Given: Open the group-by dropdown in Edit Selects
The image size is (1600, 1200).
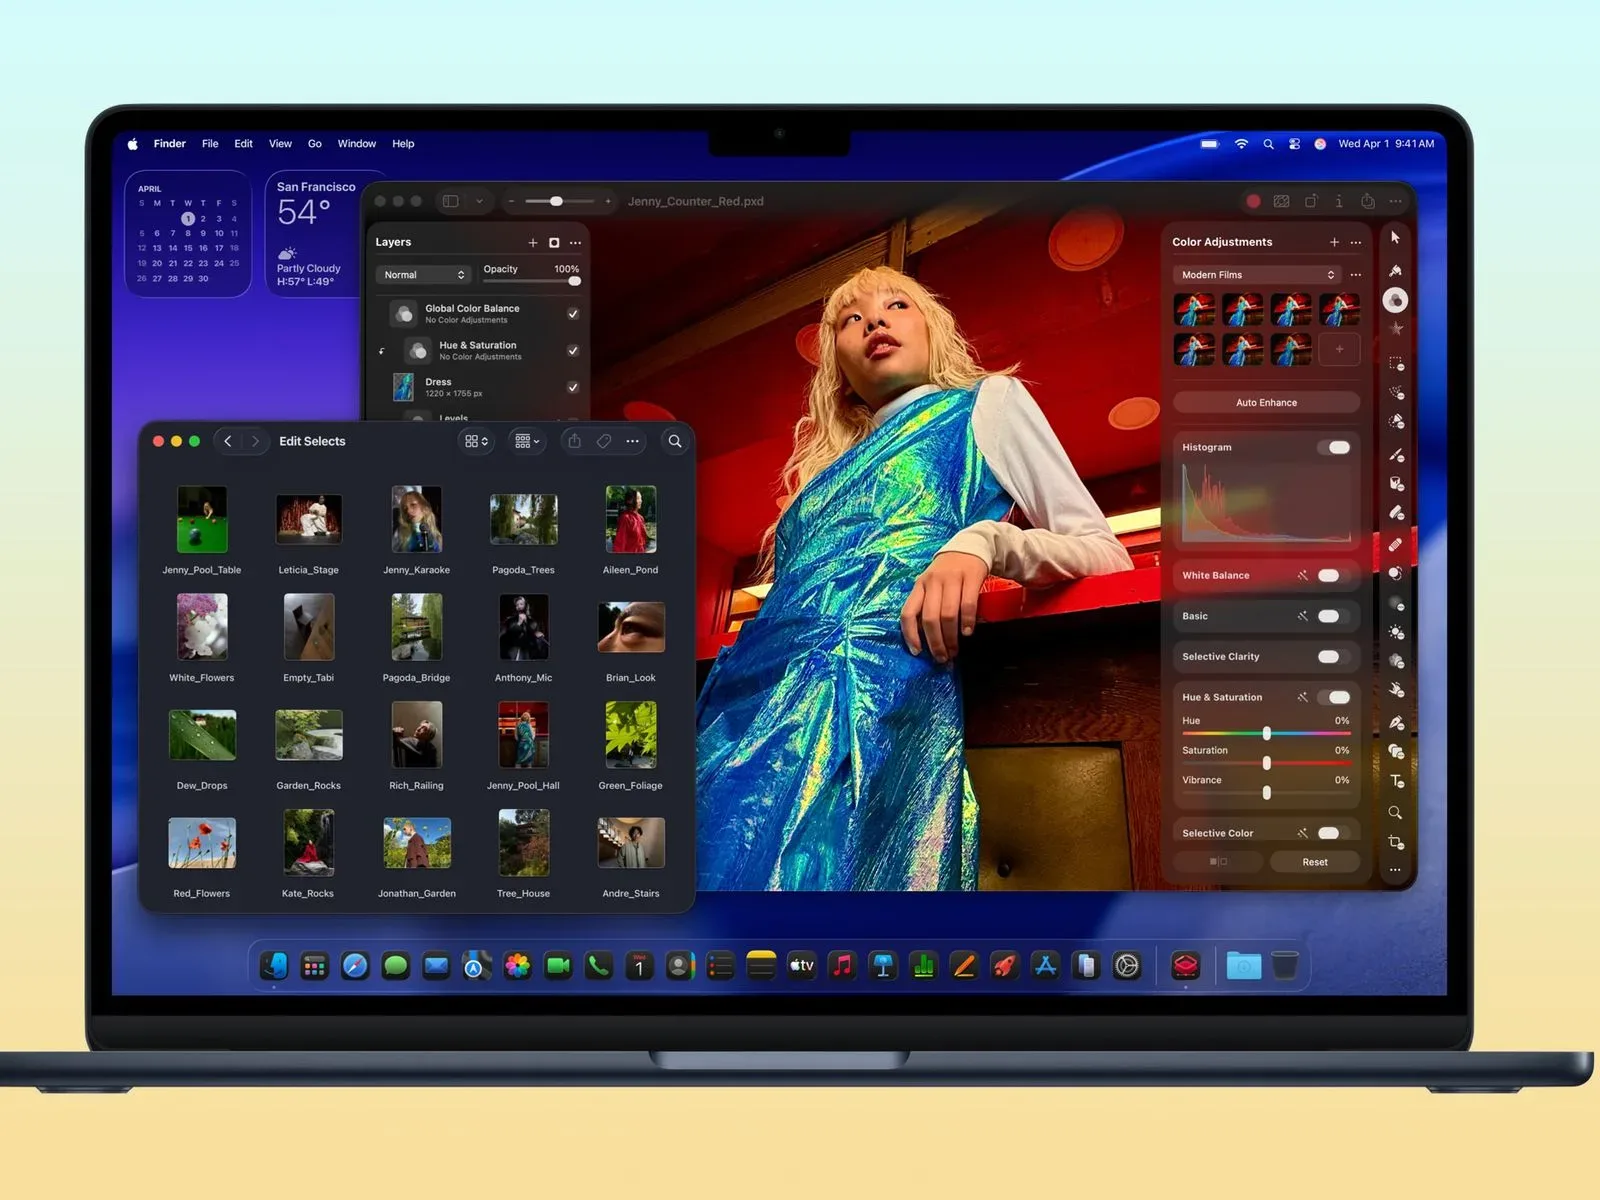Looking at the screenshot, I should click(x=526, y=441).
